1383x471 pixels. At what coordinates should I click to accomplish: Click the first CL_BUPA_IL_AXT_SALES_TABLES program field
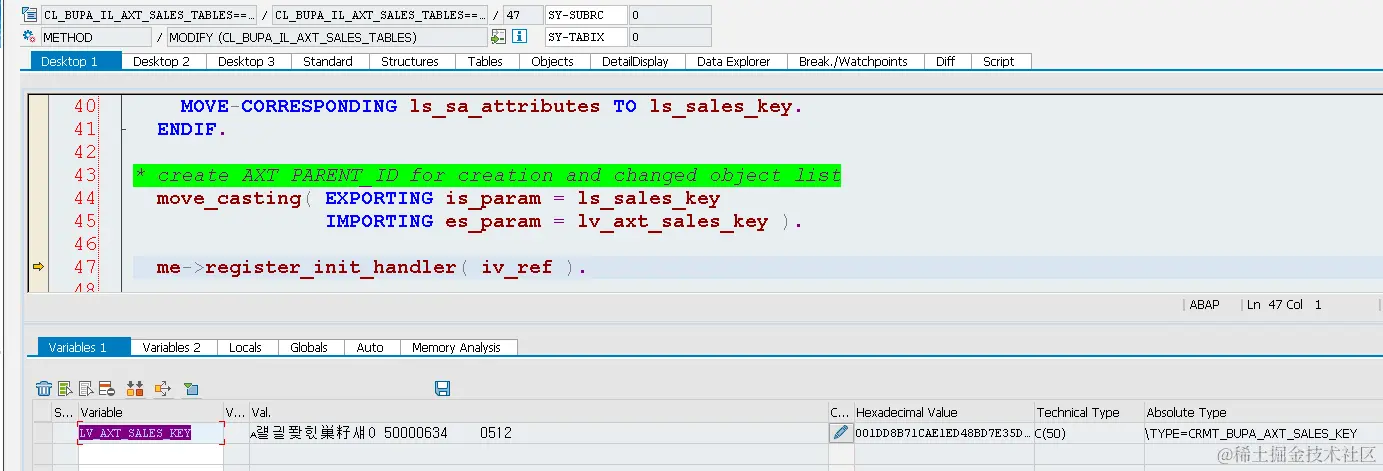tap(149, 15)
